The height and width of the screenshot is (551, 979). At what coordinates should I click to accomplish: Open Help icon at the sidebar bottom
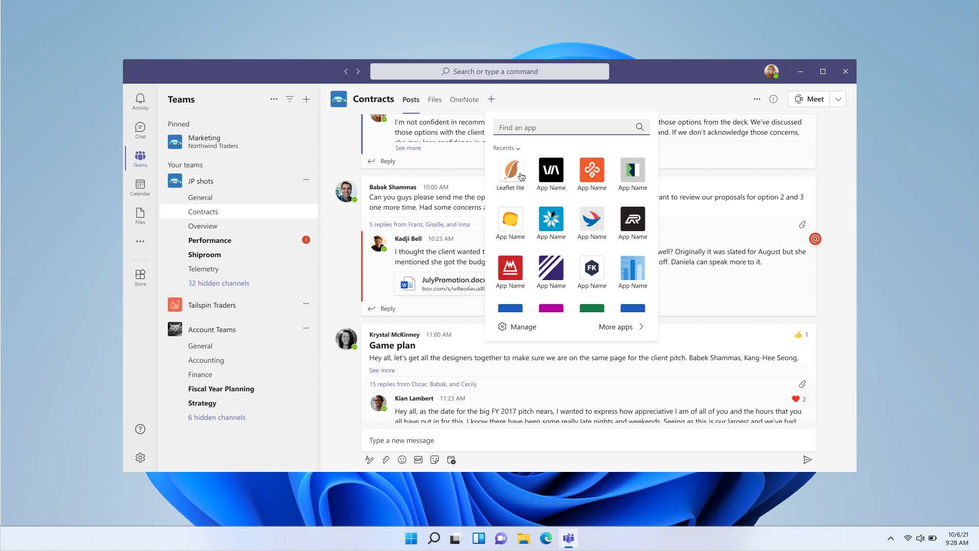point(140,429)
